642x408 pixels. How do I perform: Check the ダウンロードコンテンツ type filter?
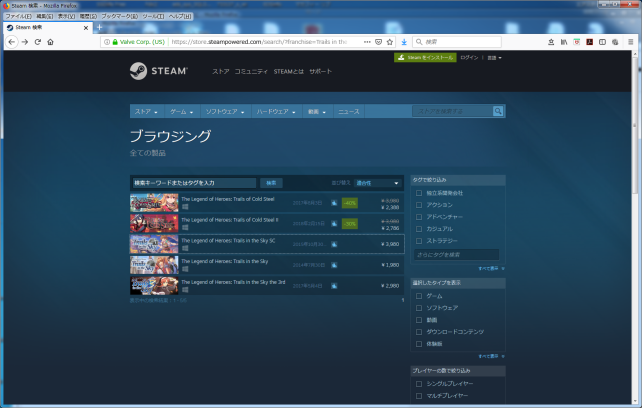click(419, 332)
